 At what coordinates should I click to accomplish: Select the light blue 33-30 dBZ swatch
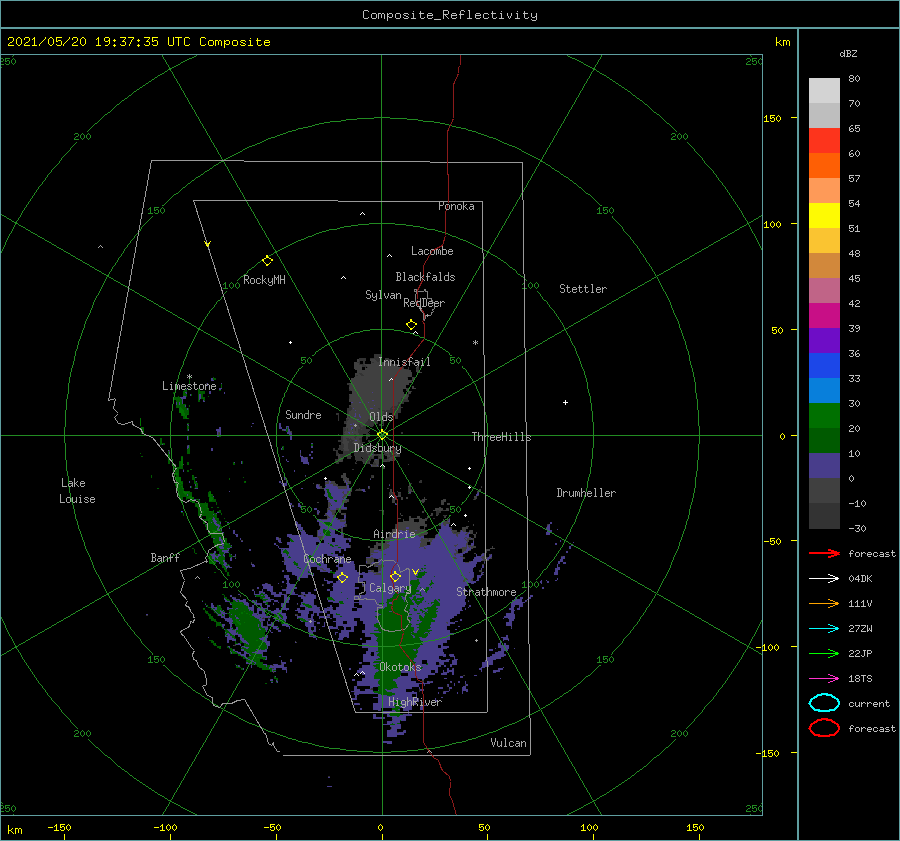click(x=824, y=391)
